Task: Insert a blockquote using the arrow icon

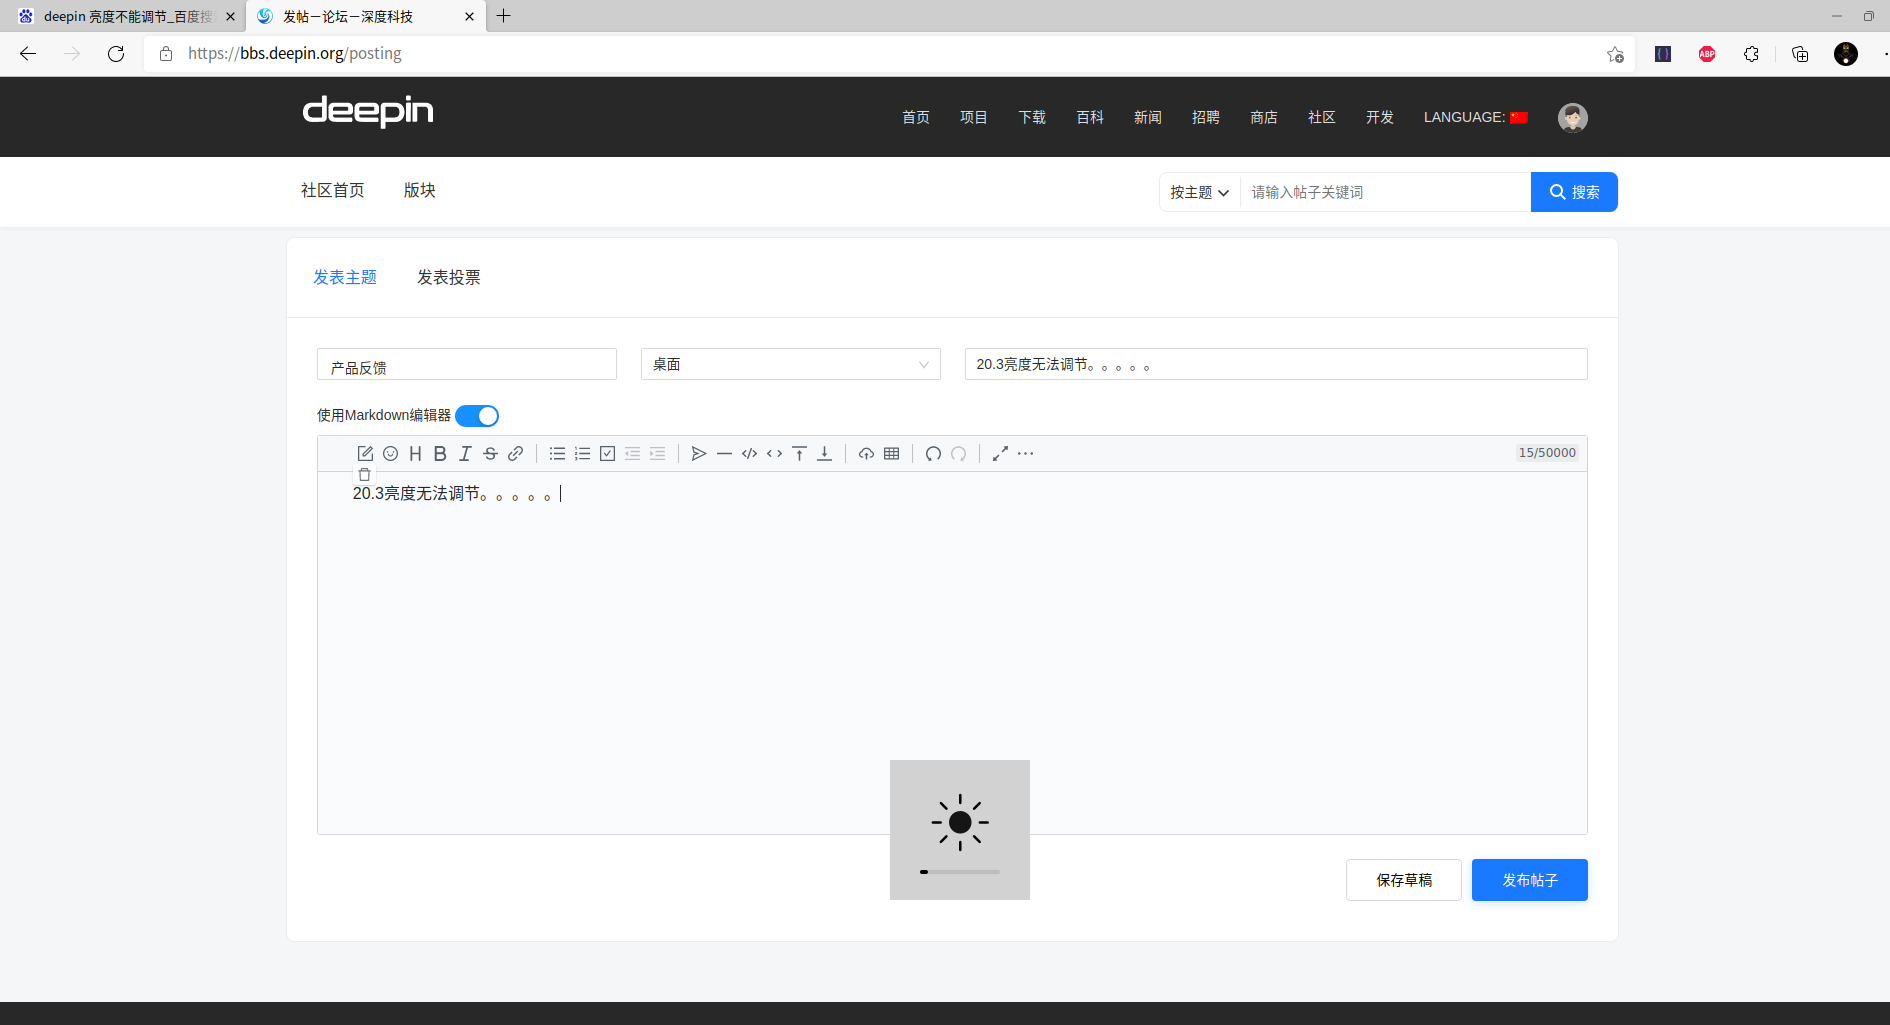Action: (699, 454)
